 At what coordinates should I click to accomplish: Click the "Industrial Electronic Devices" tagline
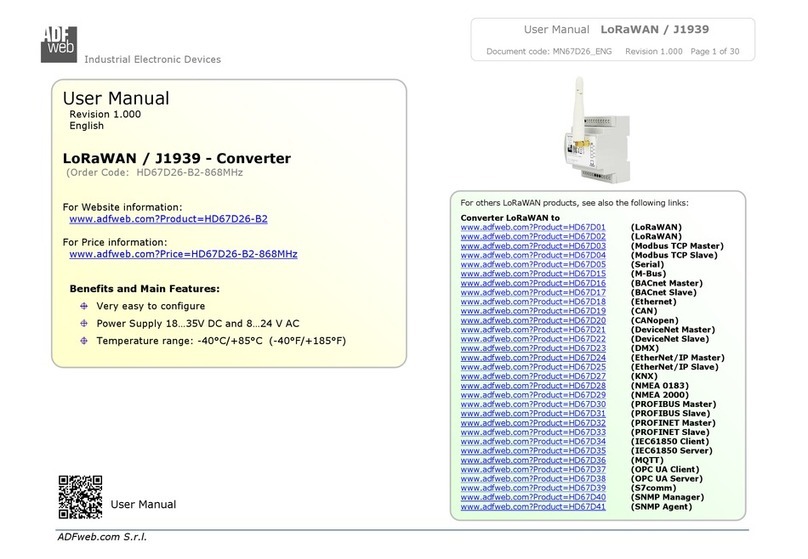point(153,59)
